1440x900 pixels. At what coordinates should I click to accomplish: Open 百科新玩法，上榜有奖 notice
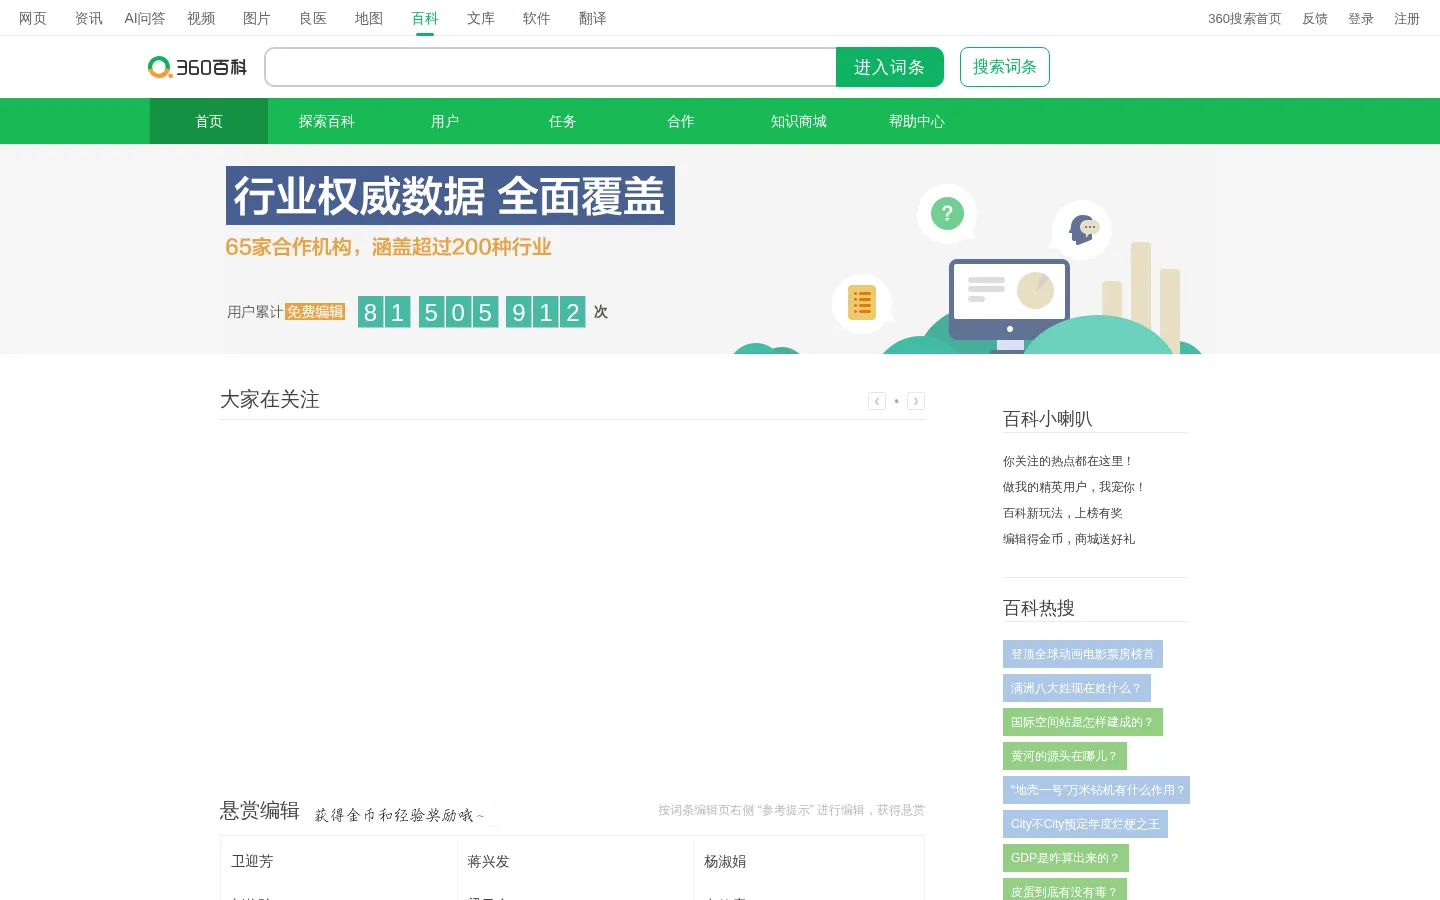pos(1063,513)
